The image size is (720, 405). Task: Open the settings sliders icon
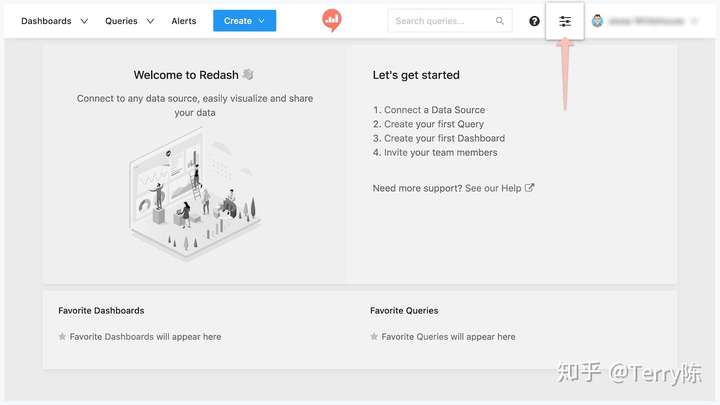tap(565, 21)
